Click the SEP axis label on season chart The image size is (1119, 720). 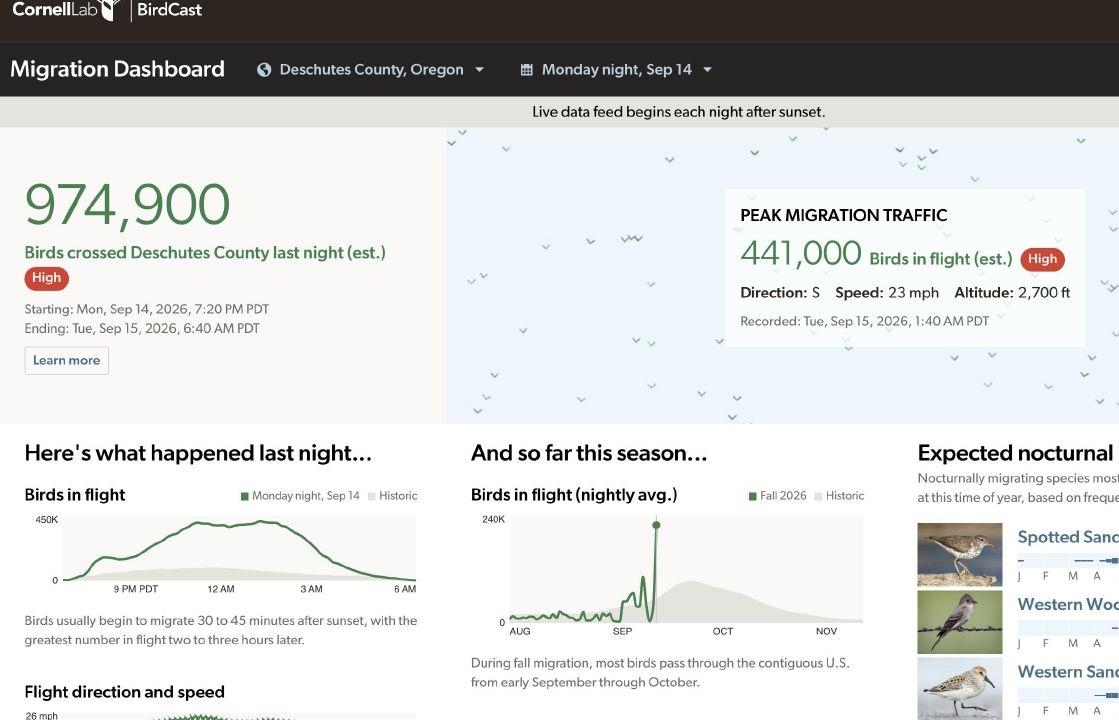coord(622,632)
